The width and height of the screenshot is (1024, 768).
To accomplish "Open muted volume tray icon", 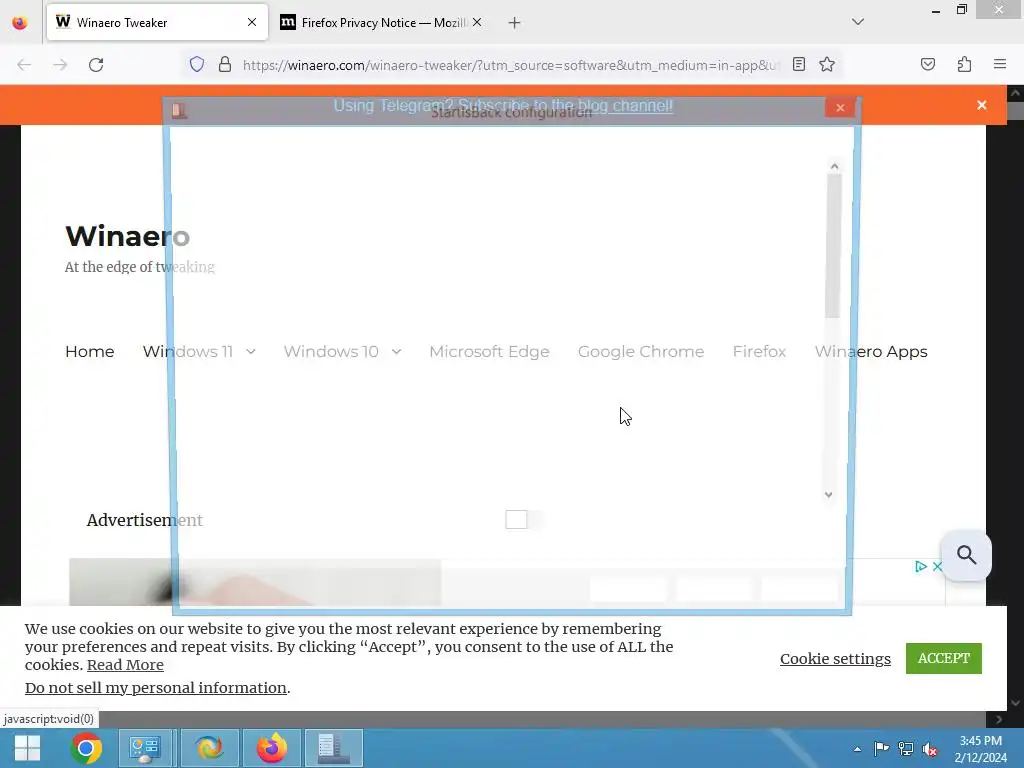I will pos(930,749).
